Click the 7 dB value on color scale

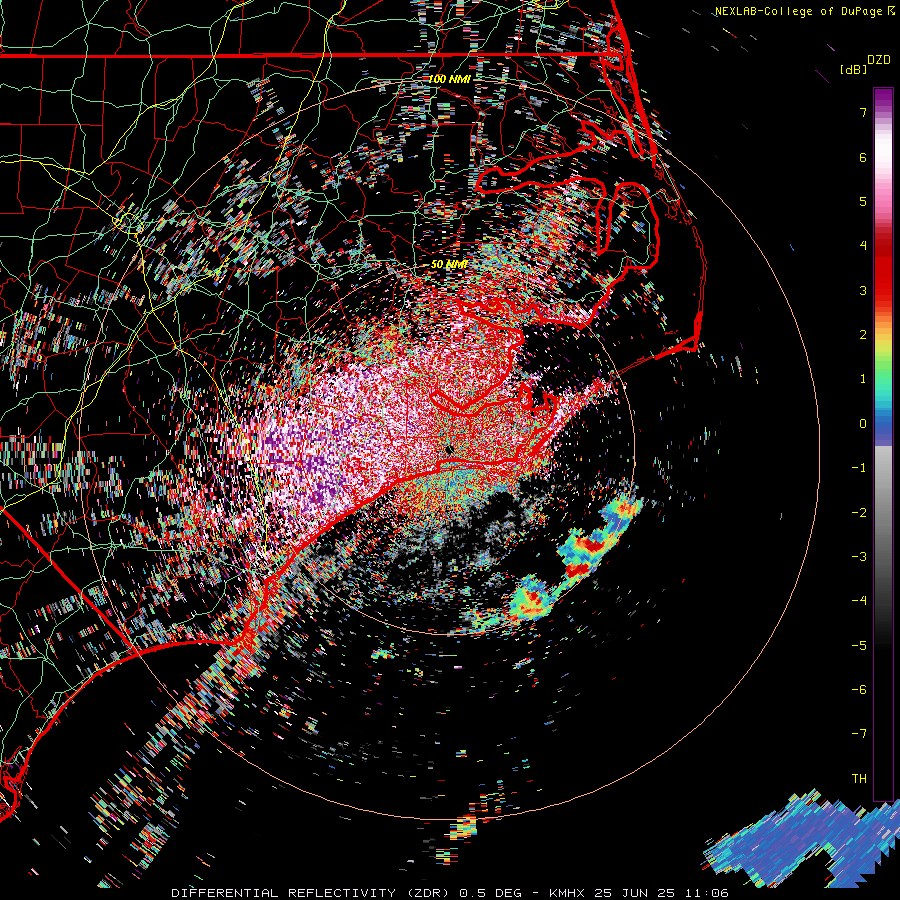863,112
